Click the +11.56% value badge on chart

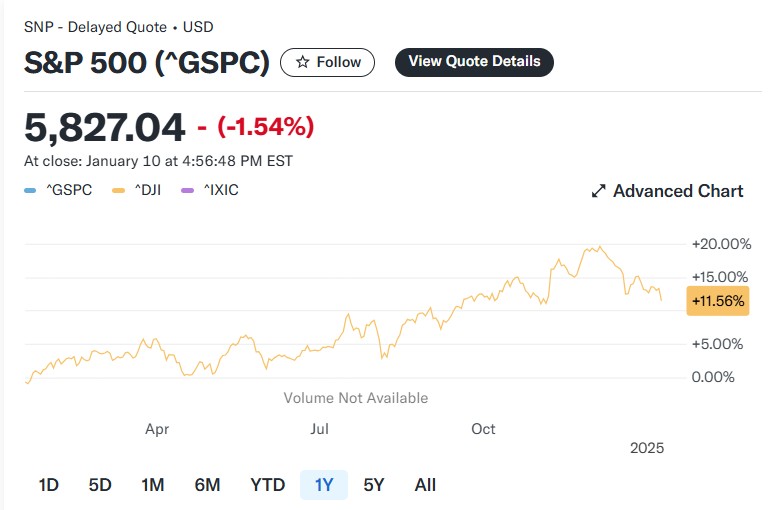click(718, 301)
